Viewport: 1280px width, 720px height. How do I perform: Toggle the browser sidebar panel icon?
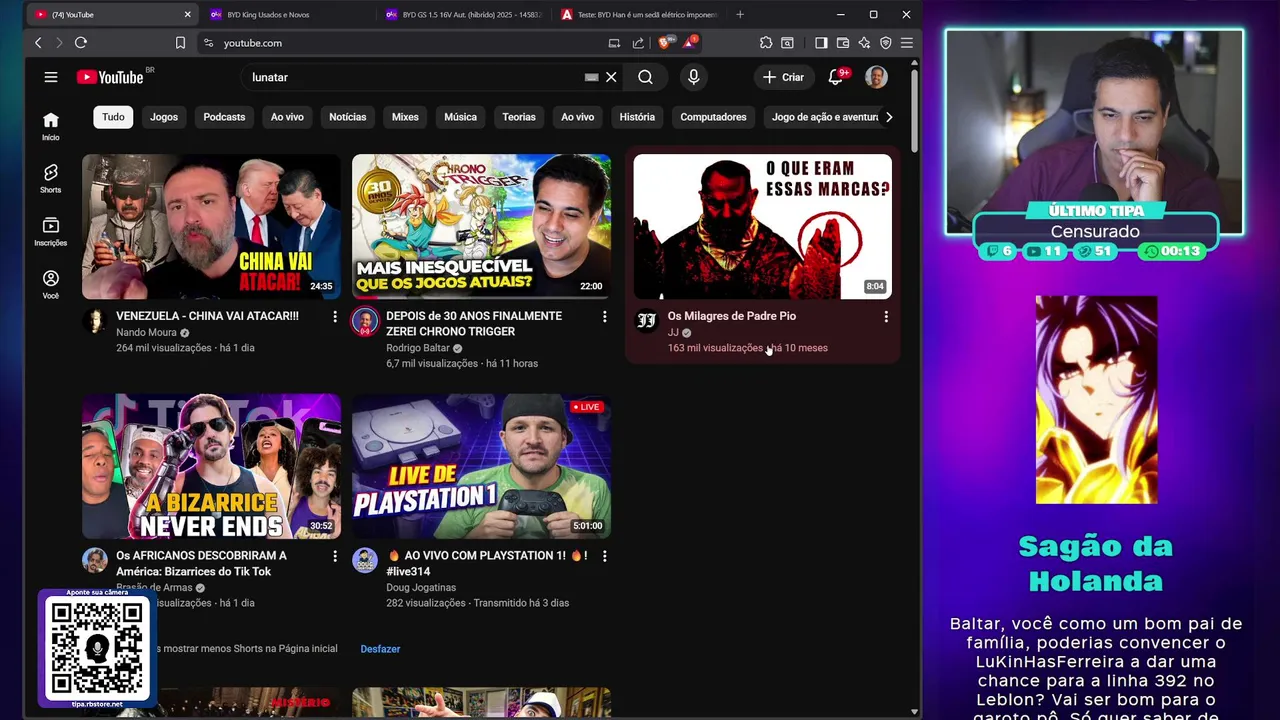[821, 43]
